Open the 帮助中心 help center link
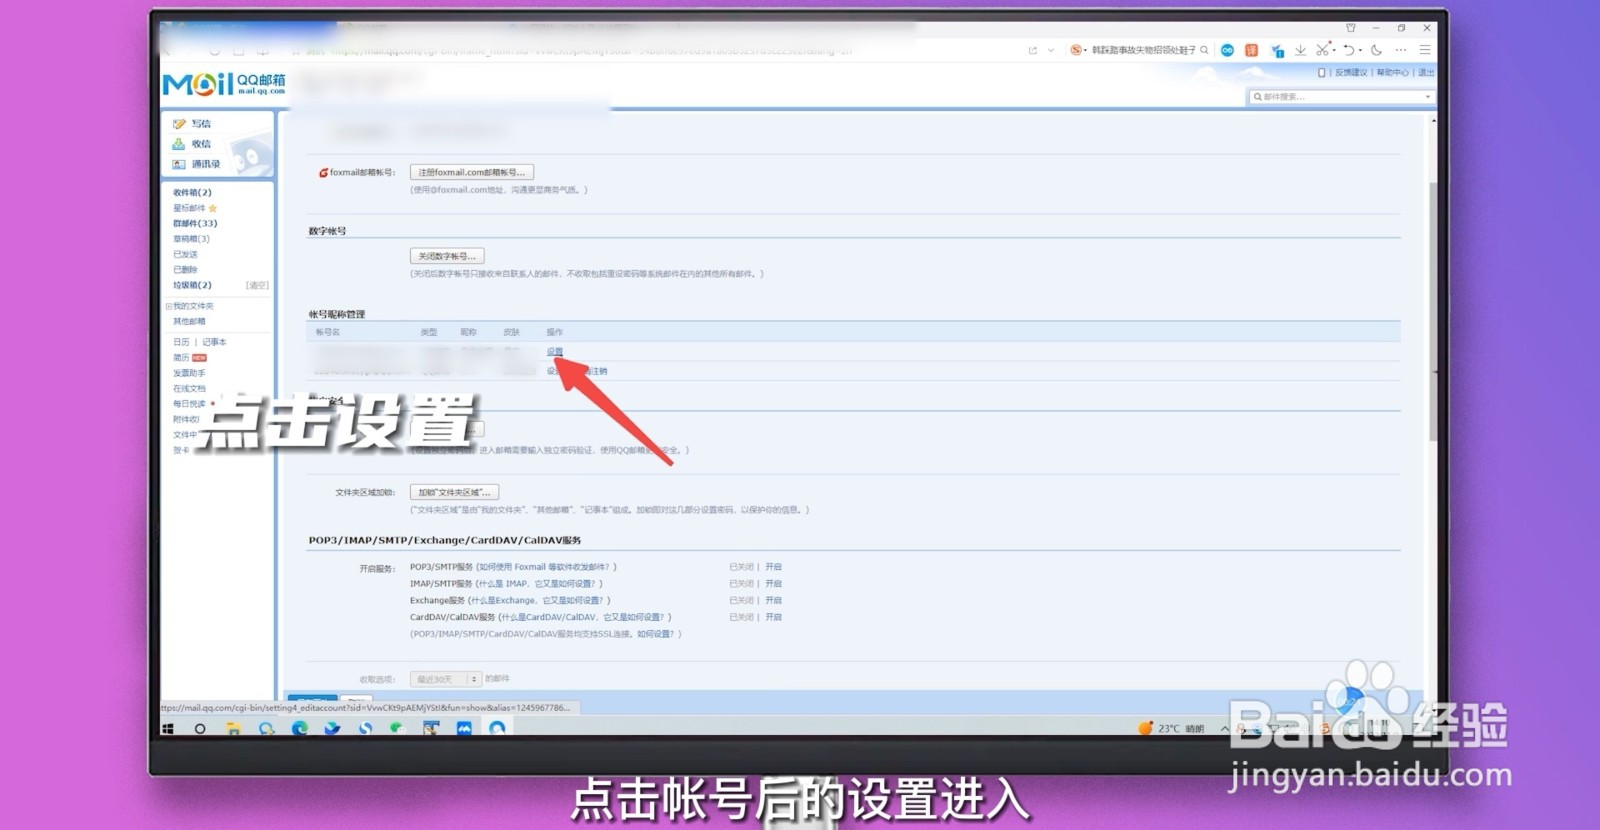Screen dimensions: 1600x830 [x=1392, y=73]
